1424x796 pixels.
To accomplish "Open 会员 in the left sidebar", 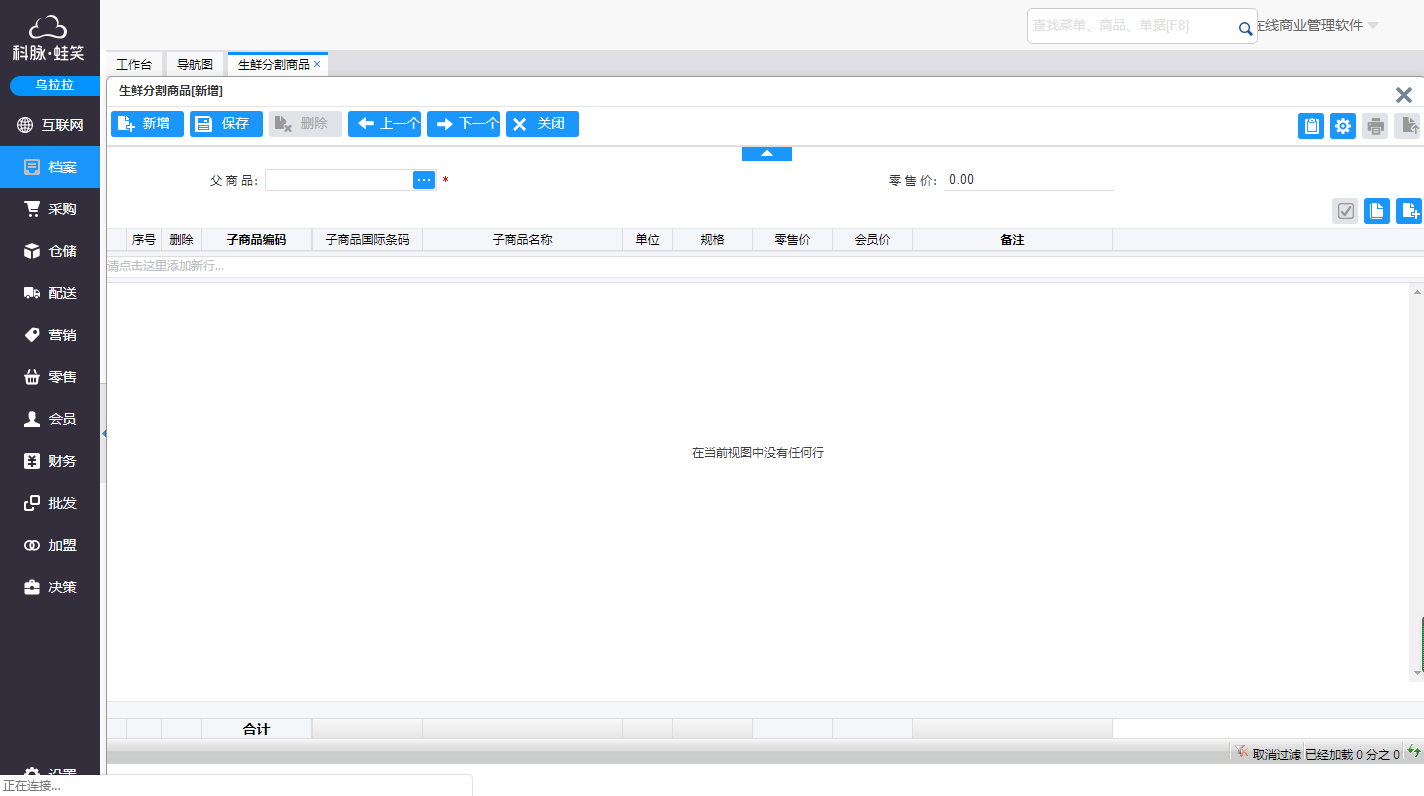I will point(50,419).
